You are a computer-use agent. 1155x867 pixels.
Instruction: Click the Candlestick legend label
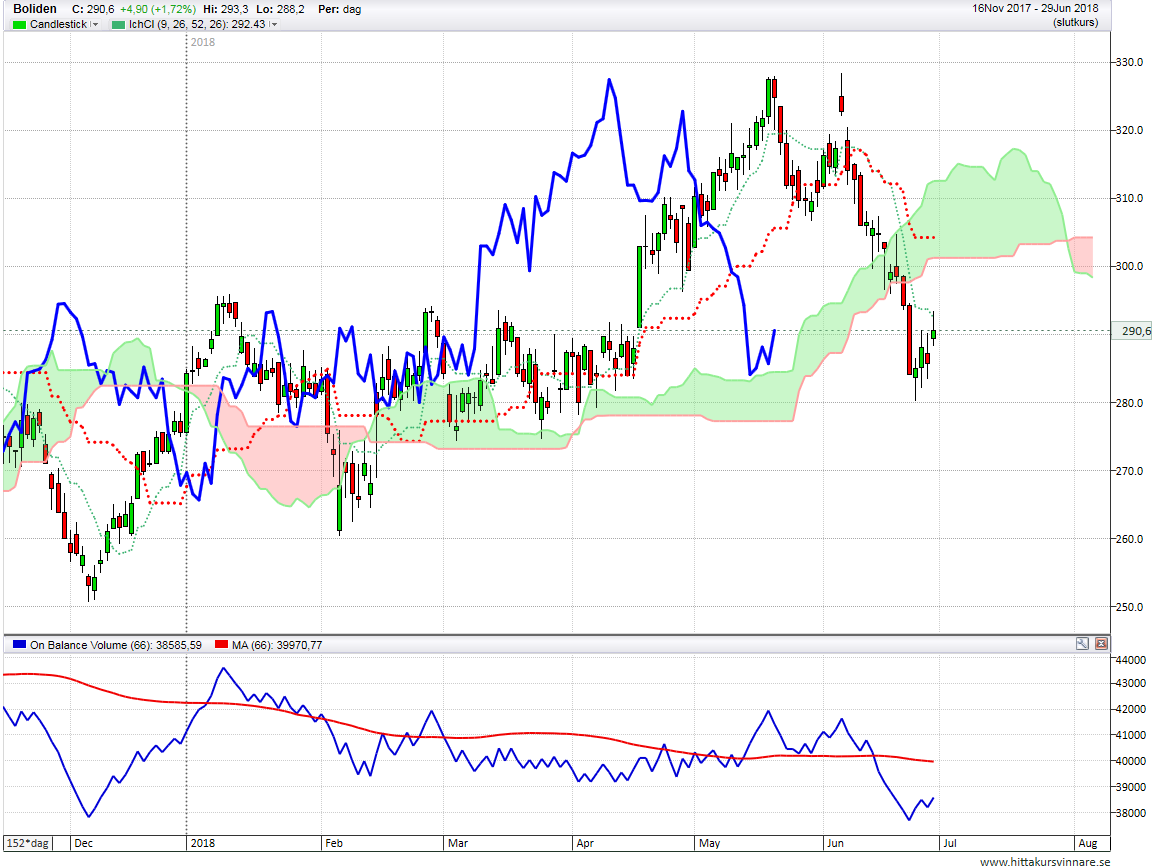tap(58, 24)
